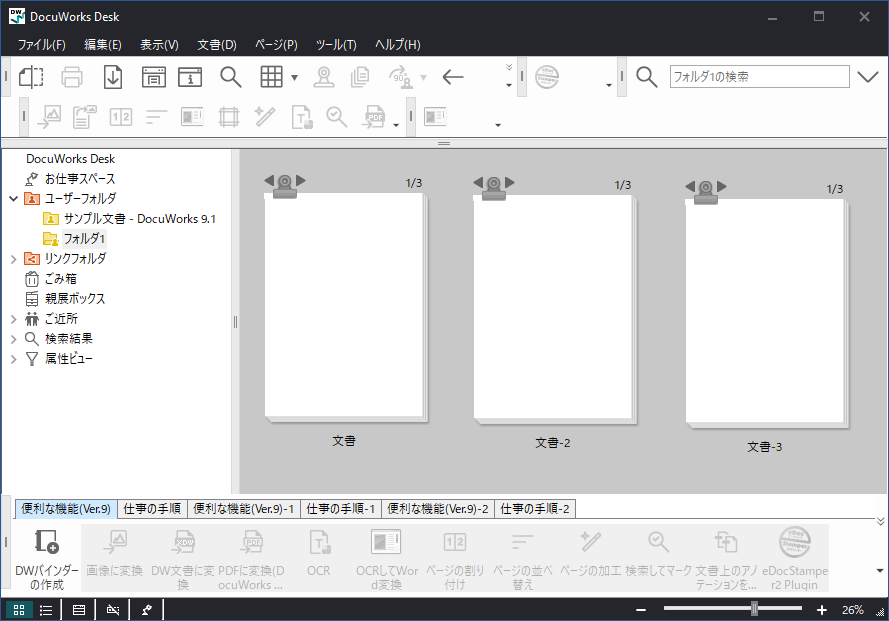889x621 pixels.
Task: Click the import document toolbar icon with down arrow
Action: pyautogui.click(x=113, y=77)
